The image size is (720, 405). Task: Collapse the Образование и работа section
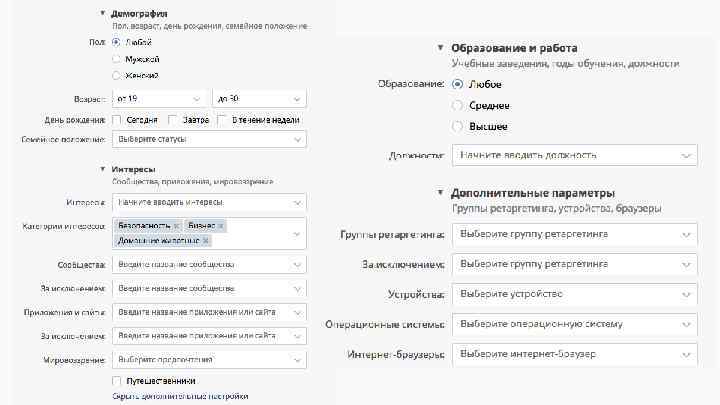(x=441, y=47)
